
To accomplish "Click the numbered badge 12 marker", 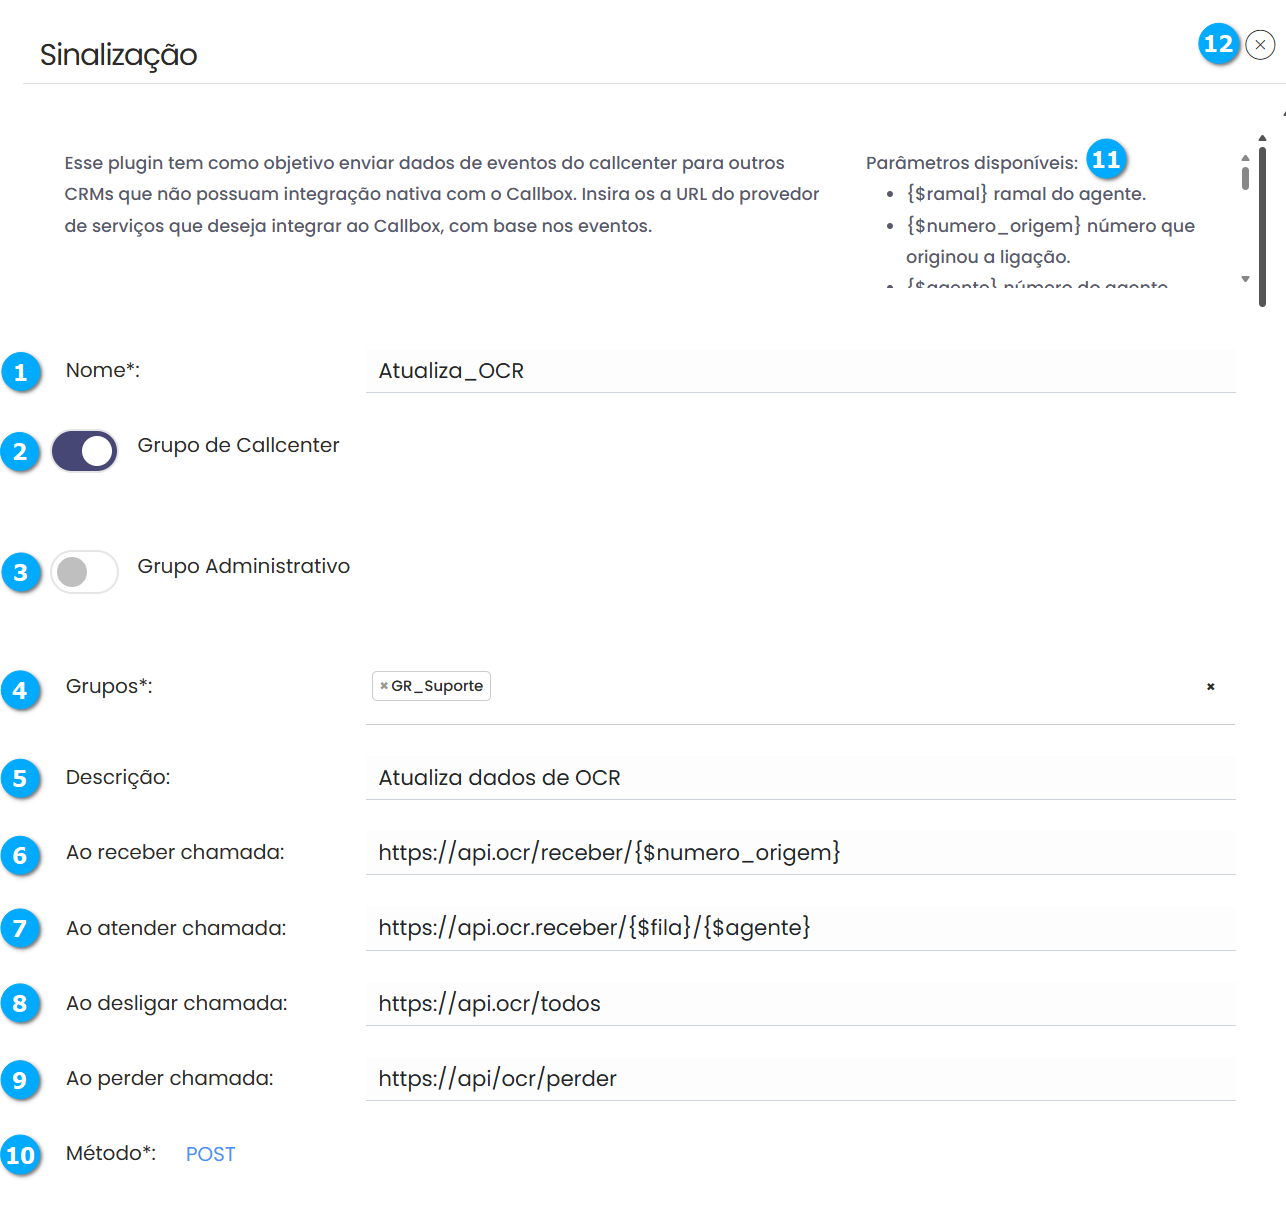I will pos(1218,44).
